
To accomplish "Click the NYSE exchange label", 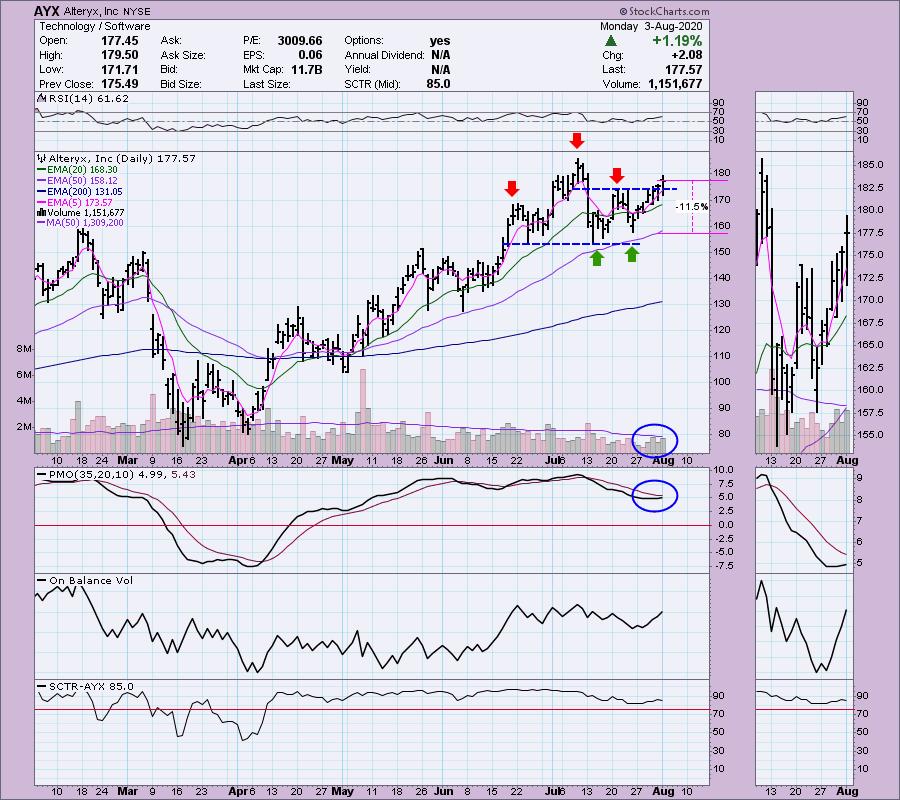I will click(x=135, y=11).
